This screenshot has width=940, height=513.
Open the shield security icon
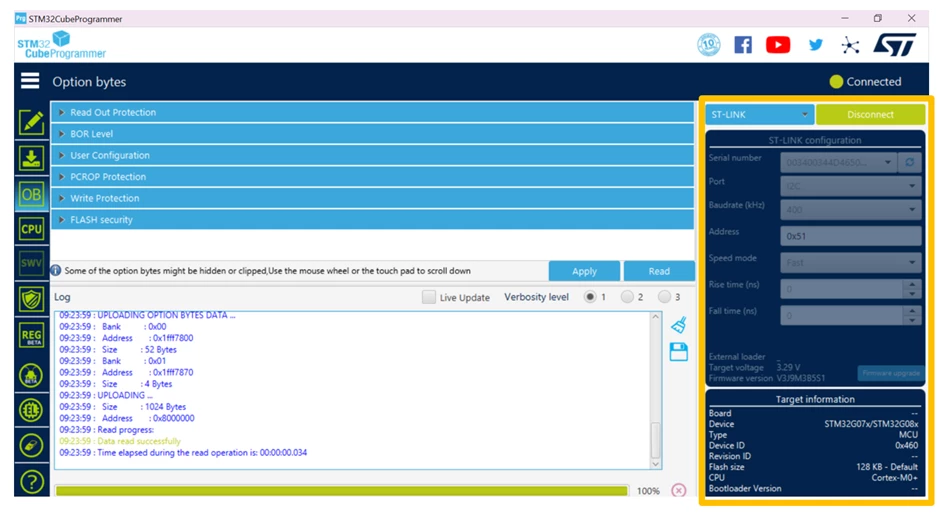(31, 299)
